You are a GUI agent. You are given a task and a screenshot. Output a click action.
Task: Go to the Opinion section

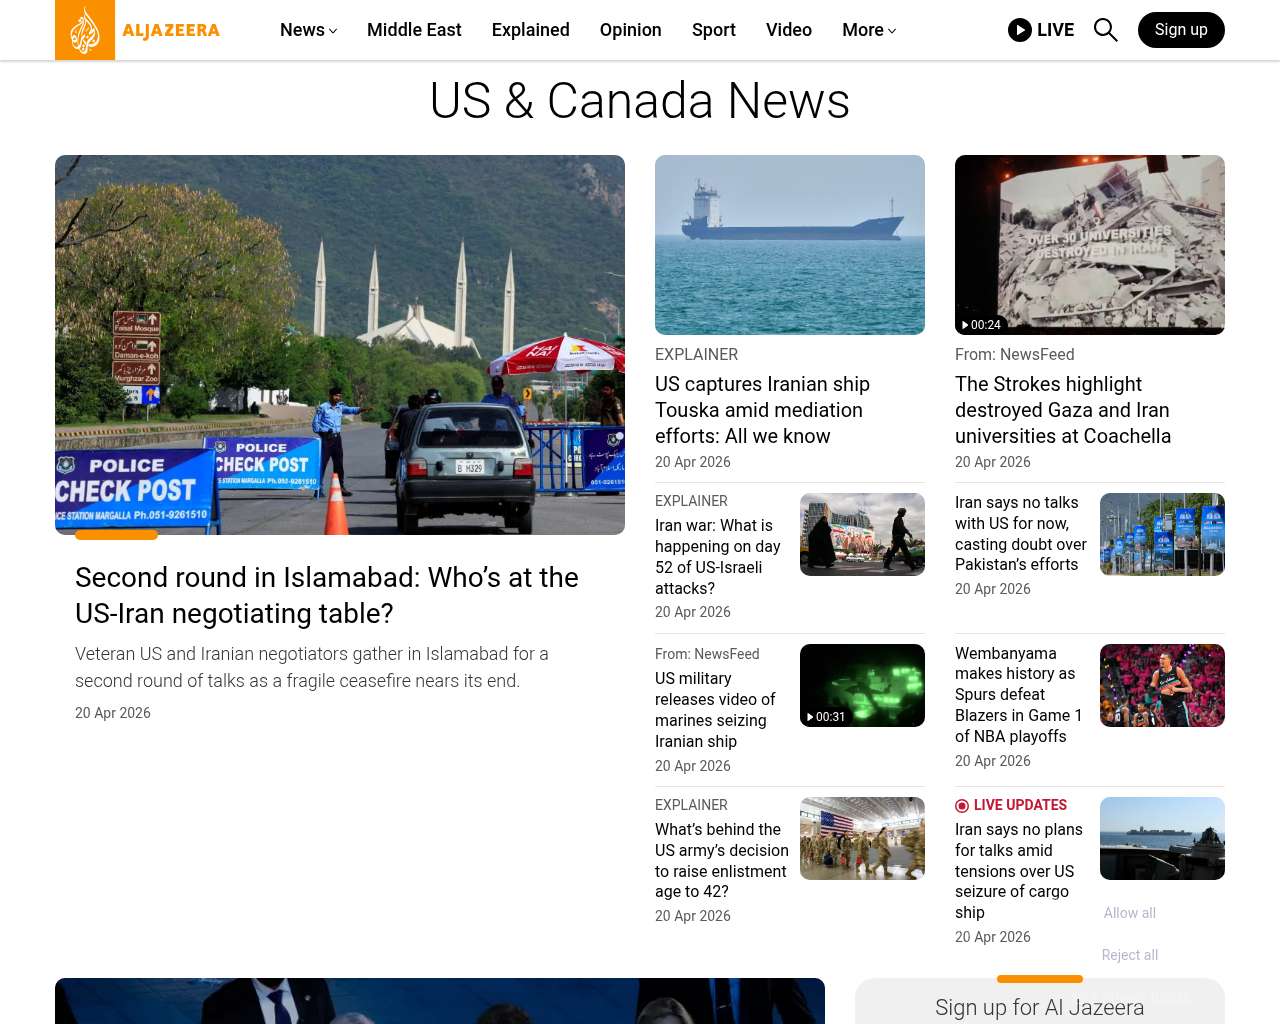tap(630, 30)
